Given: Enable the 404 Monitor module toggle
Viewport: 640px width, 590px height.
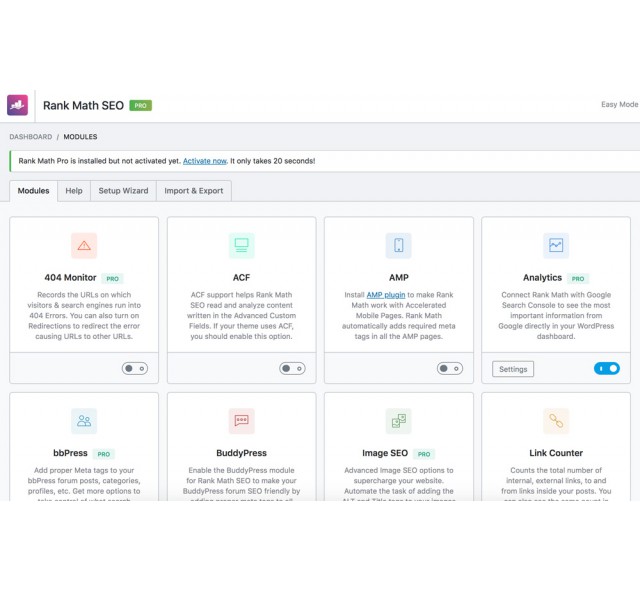Looking at the screenshot, I should [135, 369].
